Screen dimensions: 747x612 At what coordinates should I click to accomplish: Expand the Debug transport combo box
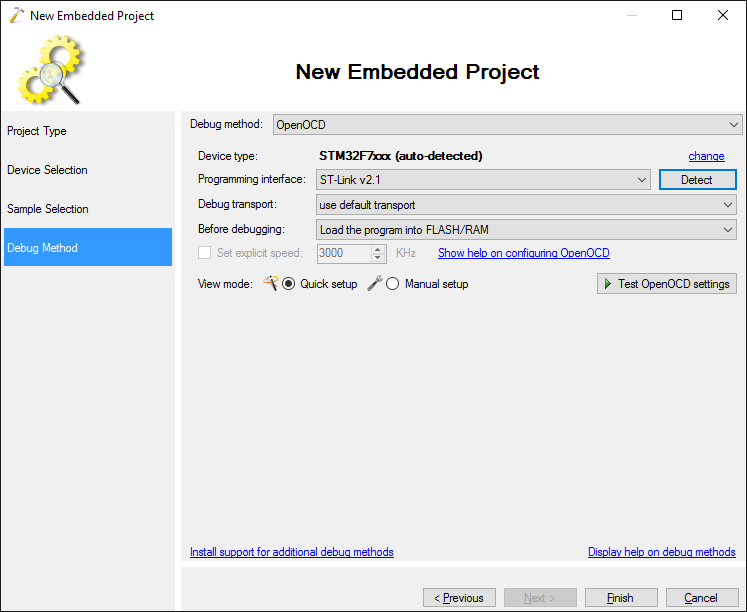[526, 205]
